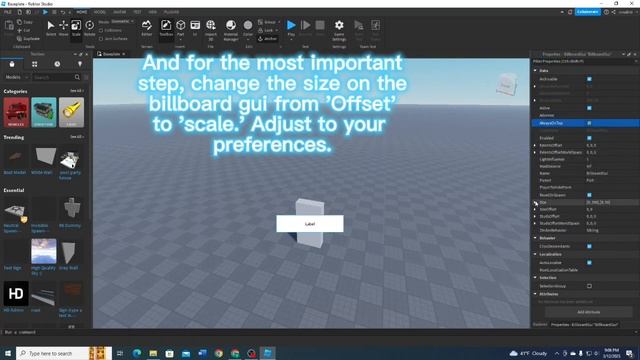Open Windows Start menu
Viewport: 640px width, 360px height.
point(8,353)
